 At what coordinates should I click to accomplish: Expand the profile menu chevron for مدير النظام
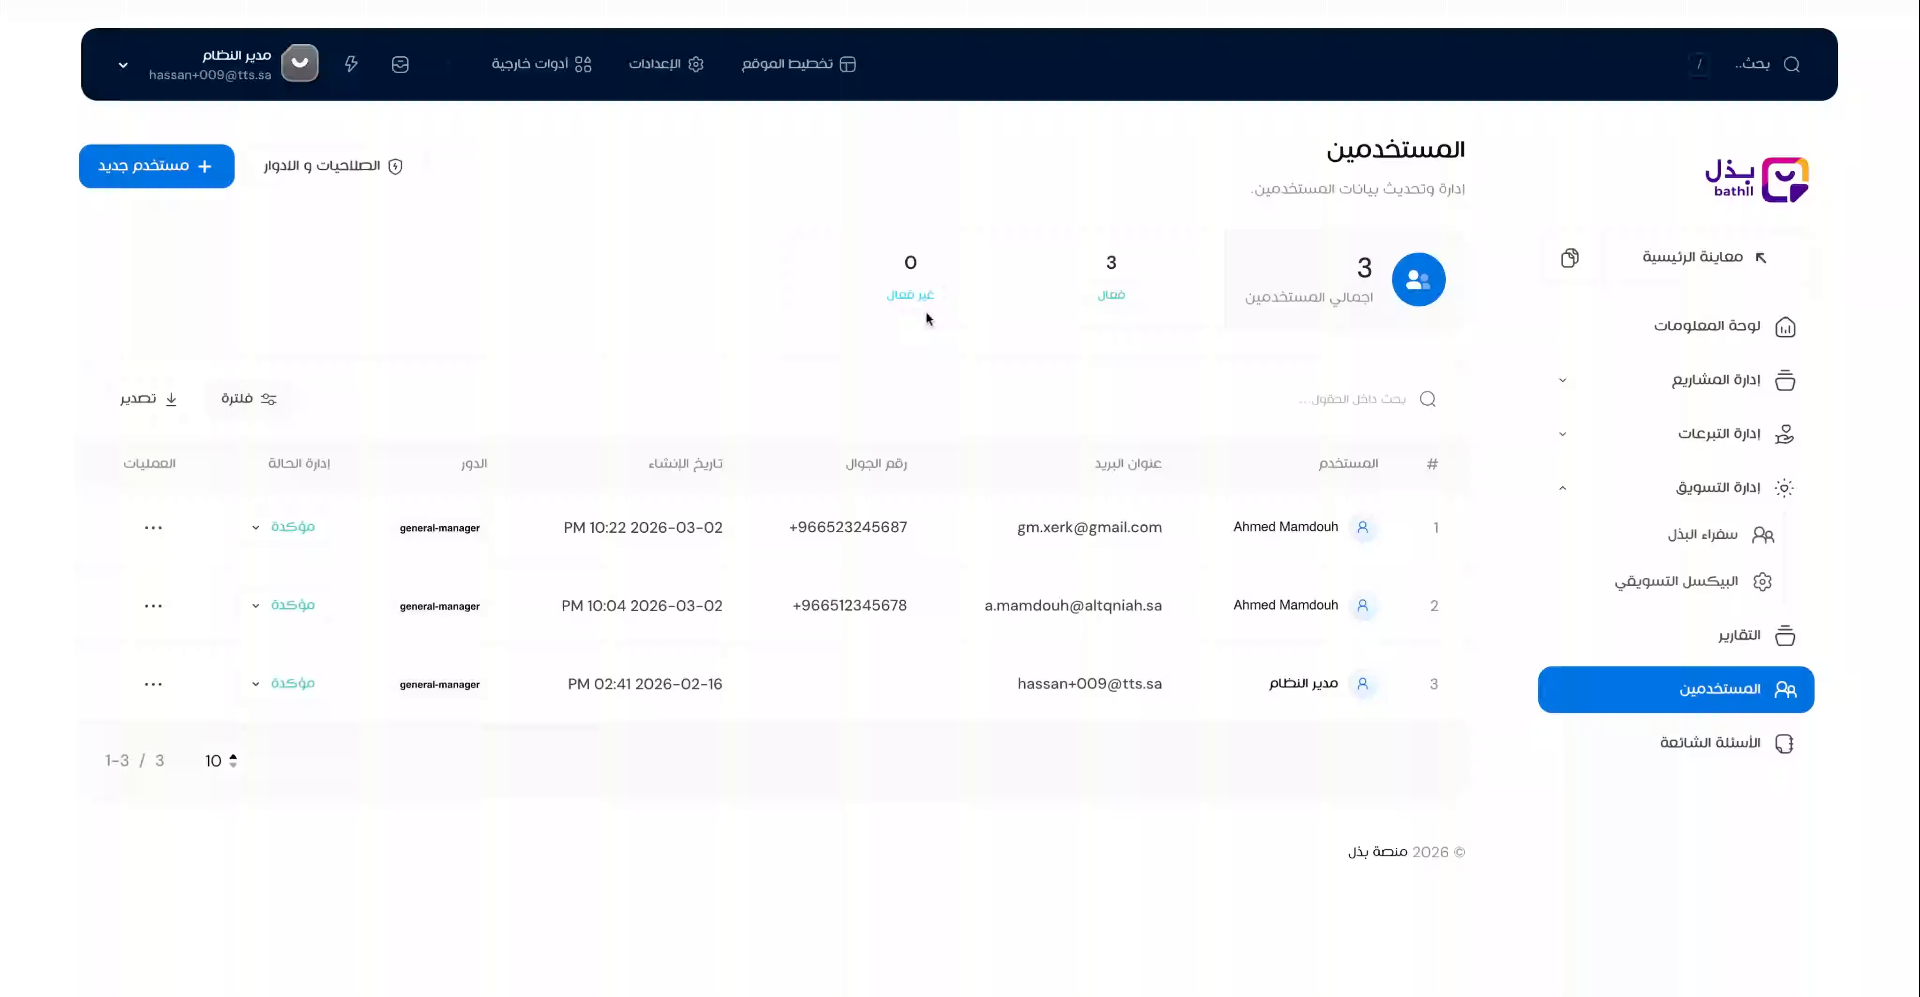pos(123,65)
